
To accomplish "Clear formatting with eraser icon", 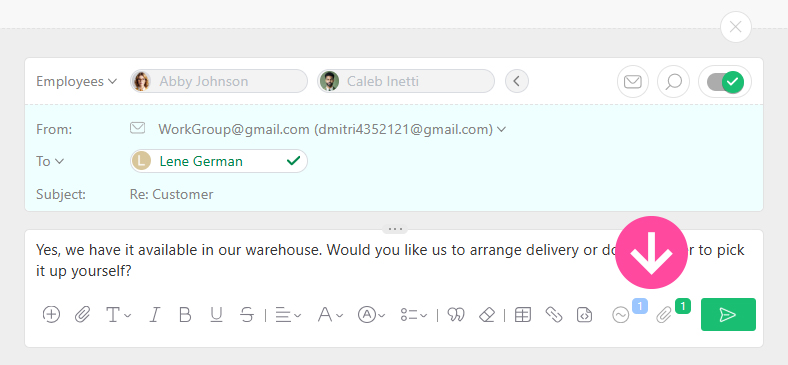I will point(487,315).
